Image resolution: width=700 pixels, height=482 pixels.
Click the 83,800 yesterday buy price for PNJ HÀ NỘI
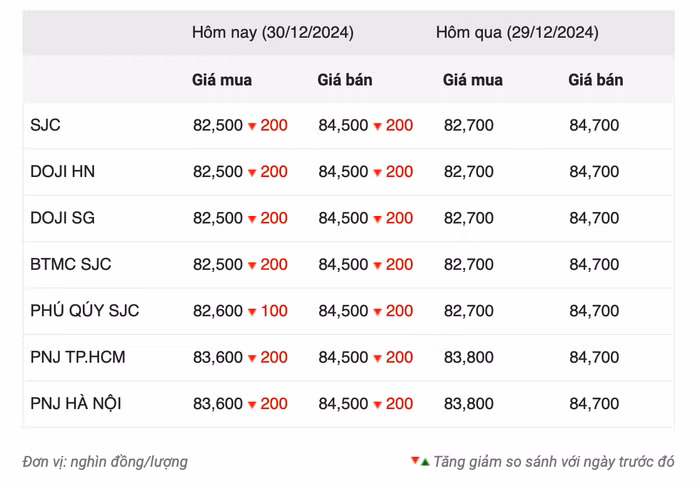pos(468,404)
